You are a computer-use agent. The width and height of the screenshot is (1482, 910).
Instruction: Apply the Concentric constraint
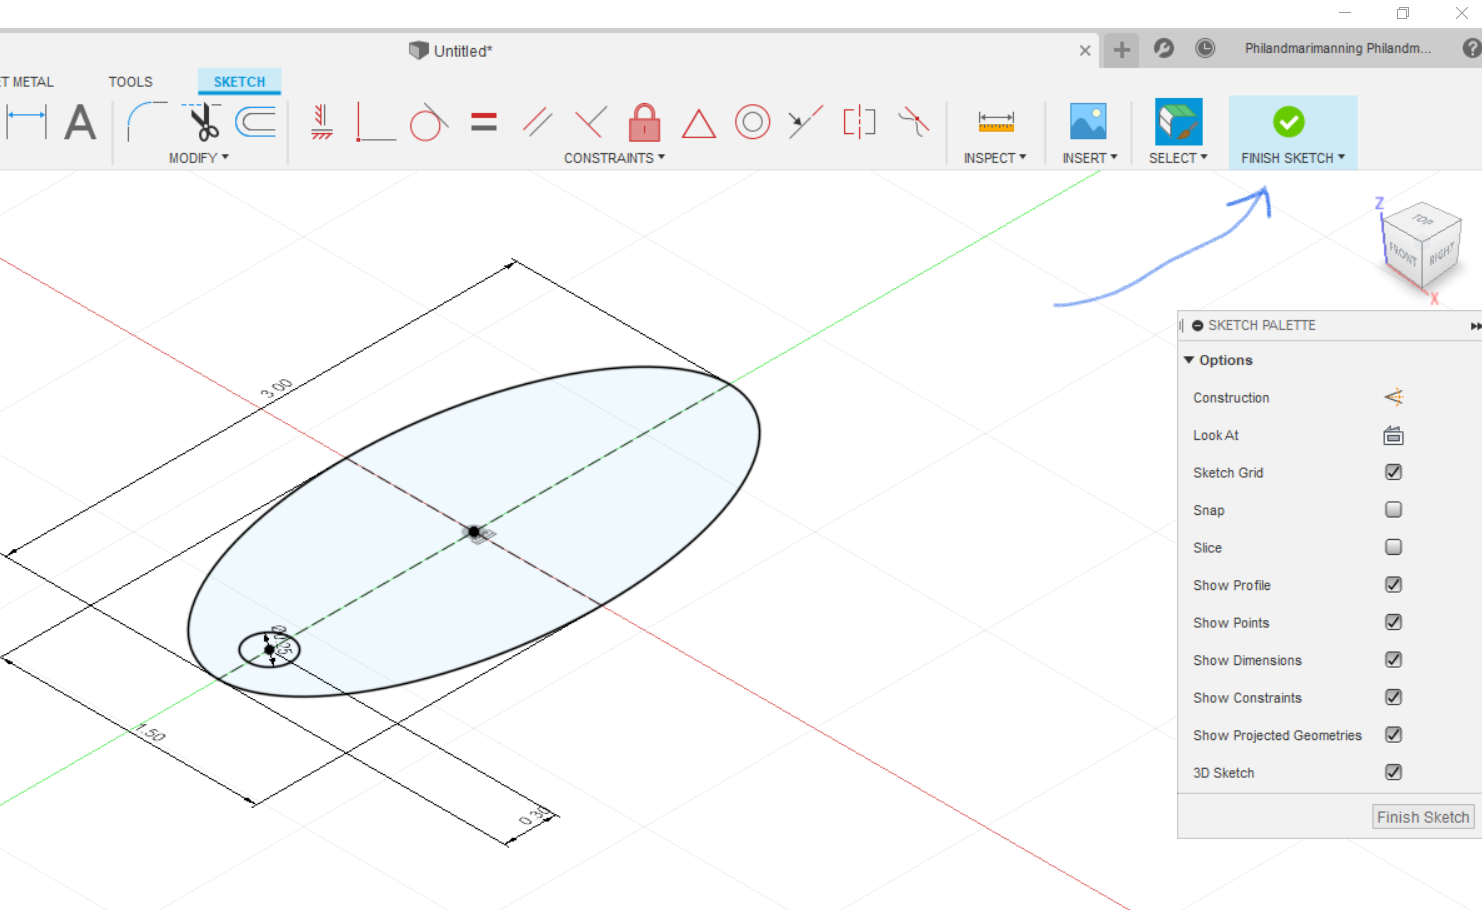752,122
